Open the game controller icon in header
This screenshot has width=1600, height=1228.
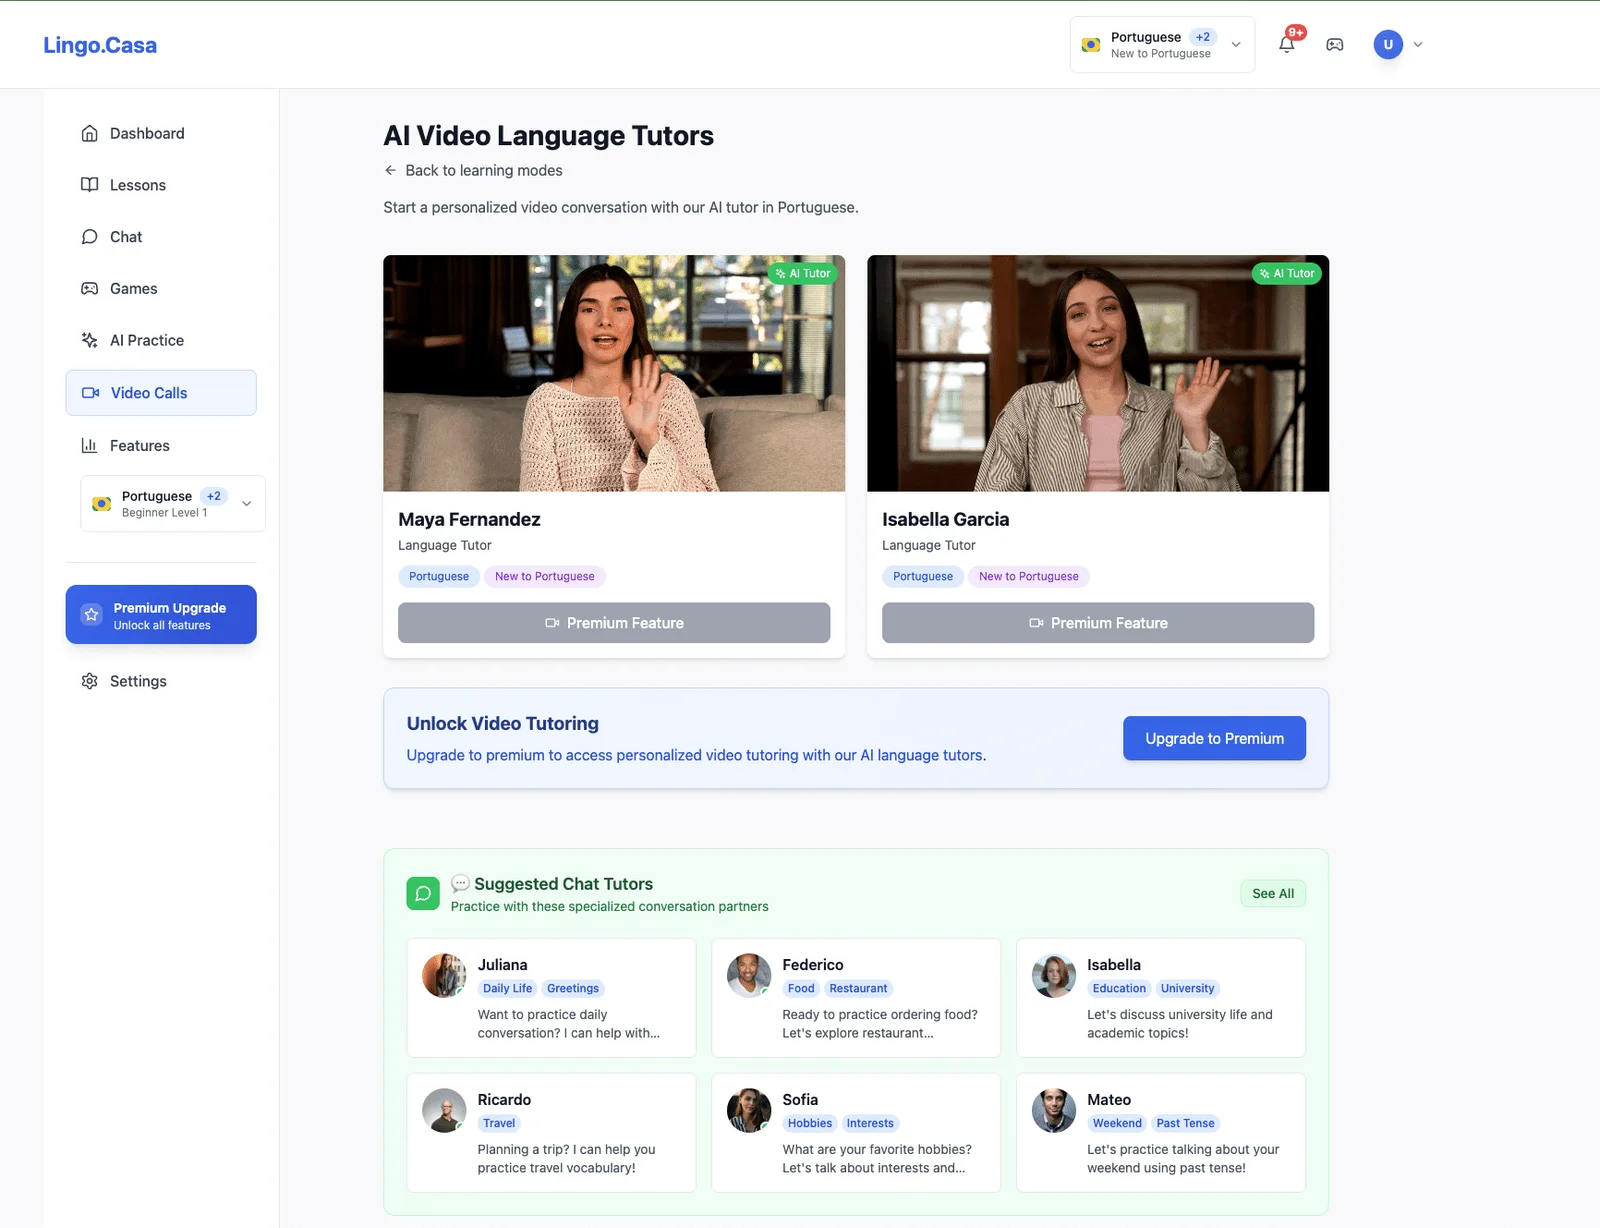[1334, 44]
